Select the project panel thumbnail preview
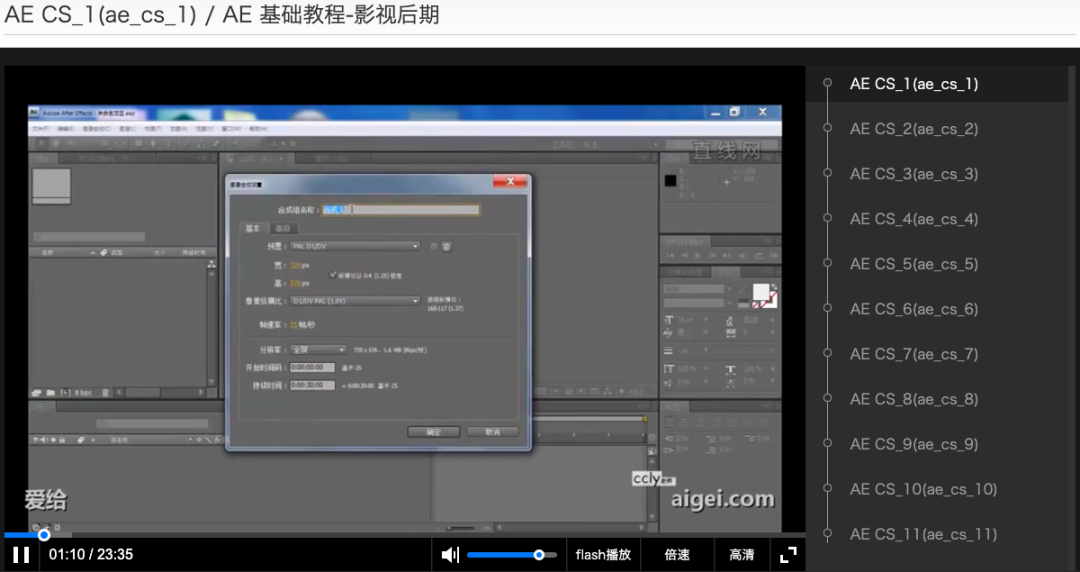The height and width of the screenshot is (572, 1080). [52, 185]
